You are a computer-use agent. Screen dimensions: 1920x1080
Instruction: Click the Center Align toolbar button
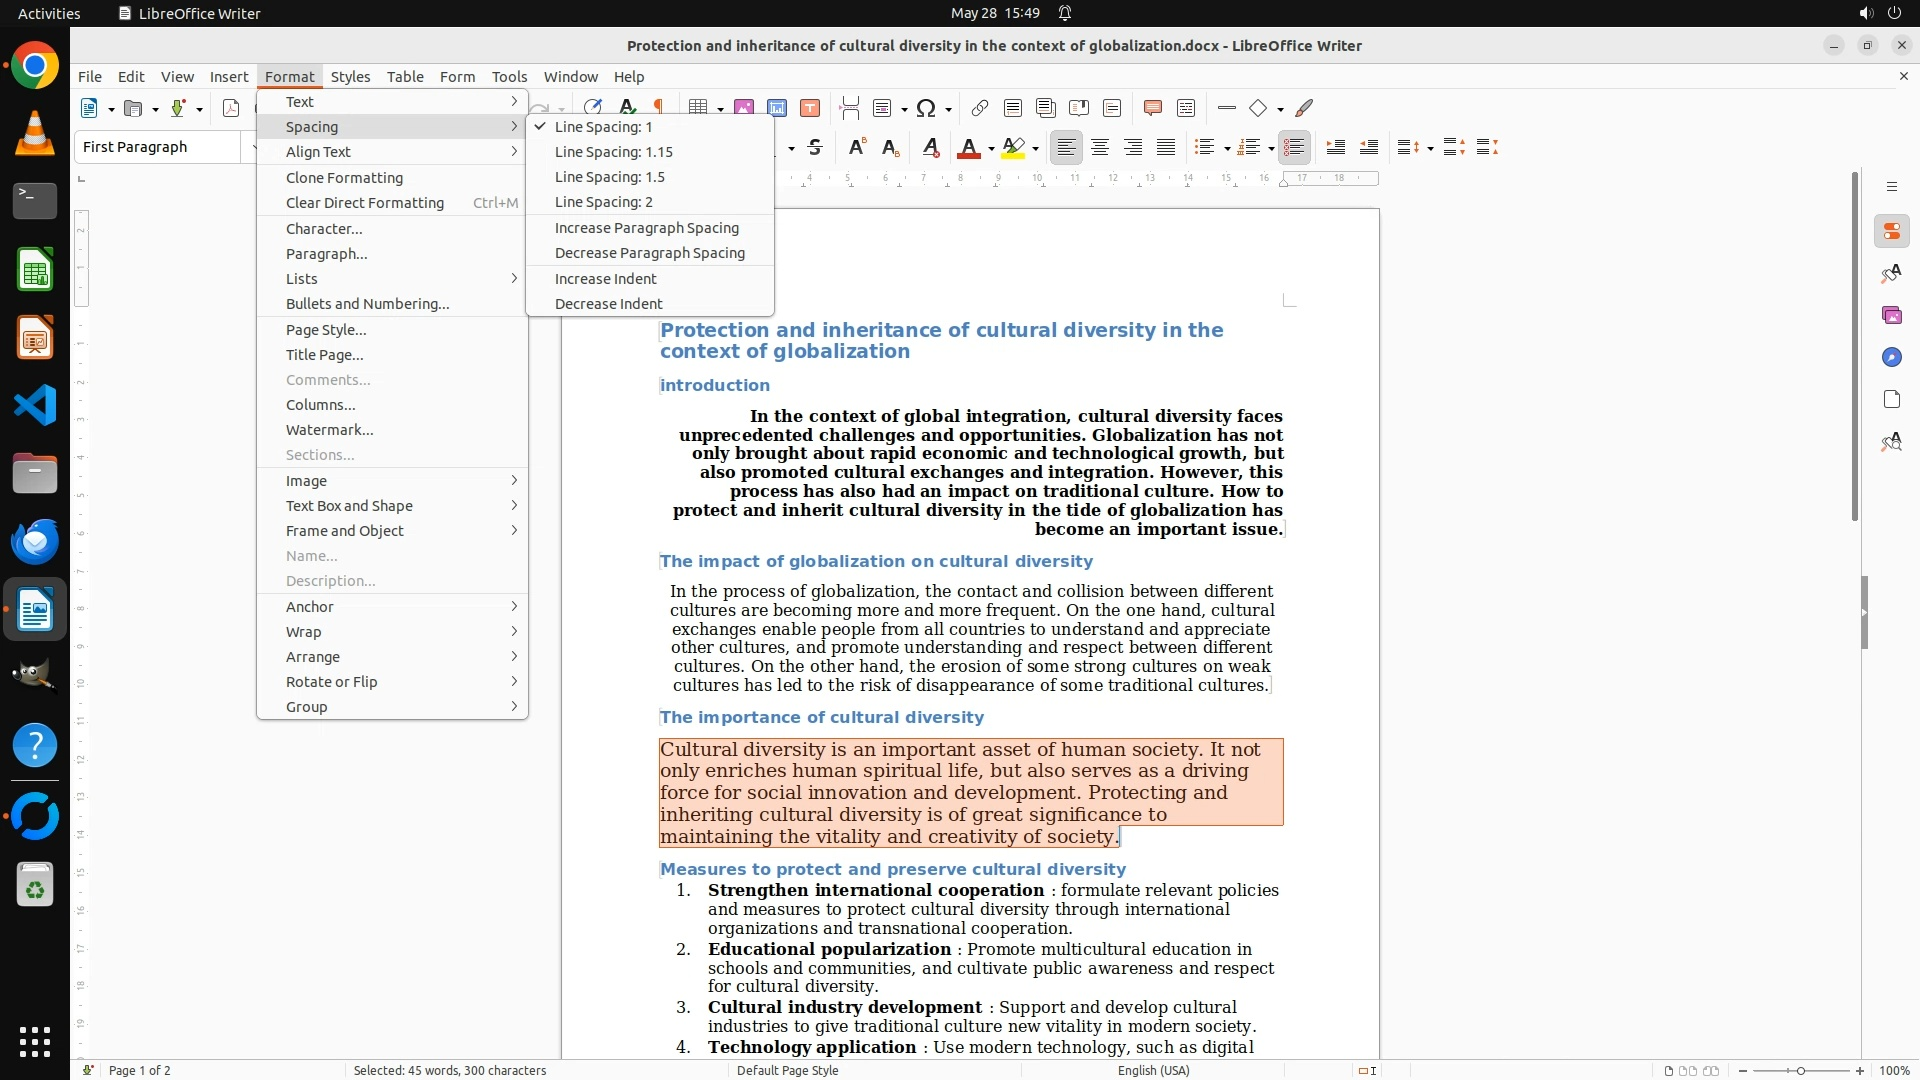tap(1099, 148)
